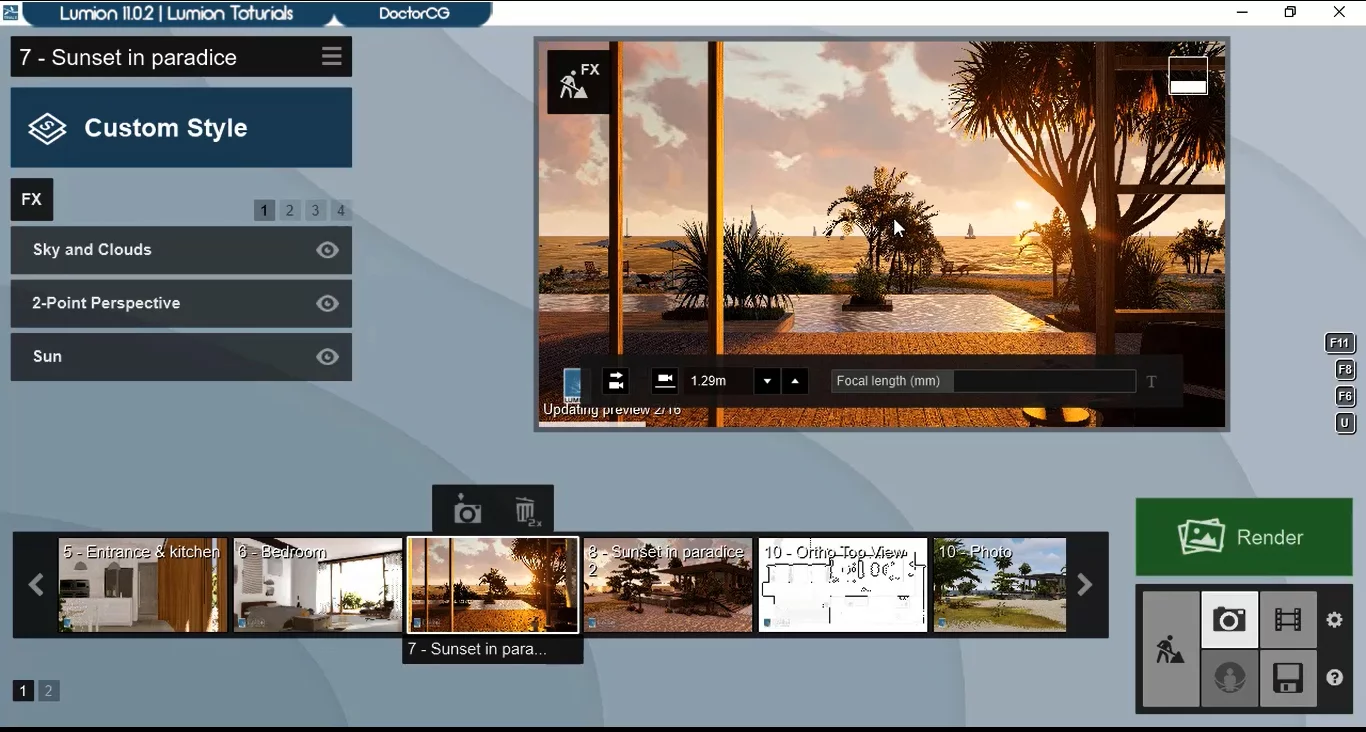The width and height of the screenshot is (1366, 732).
Task: Click the FX add effect button
Action: 32,199
